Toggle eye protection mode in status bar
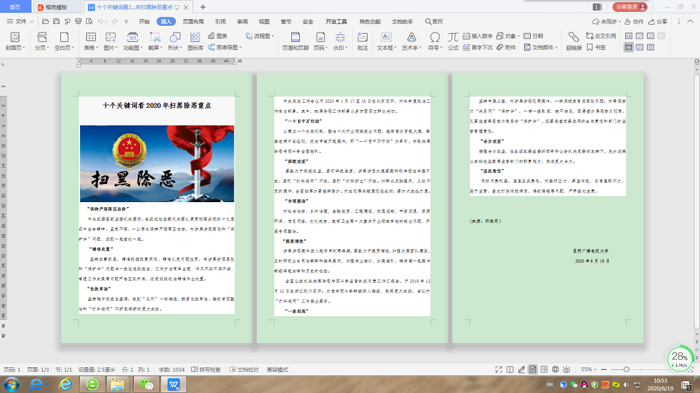 [567, 369]
